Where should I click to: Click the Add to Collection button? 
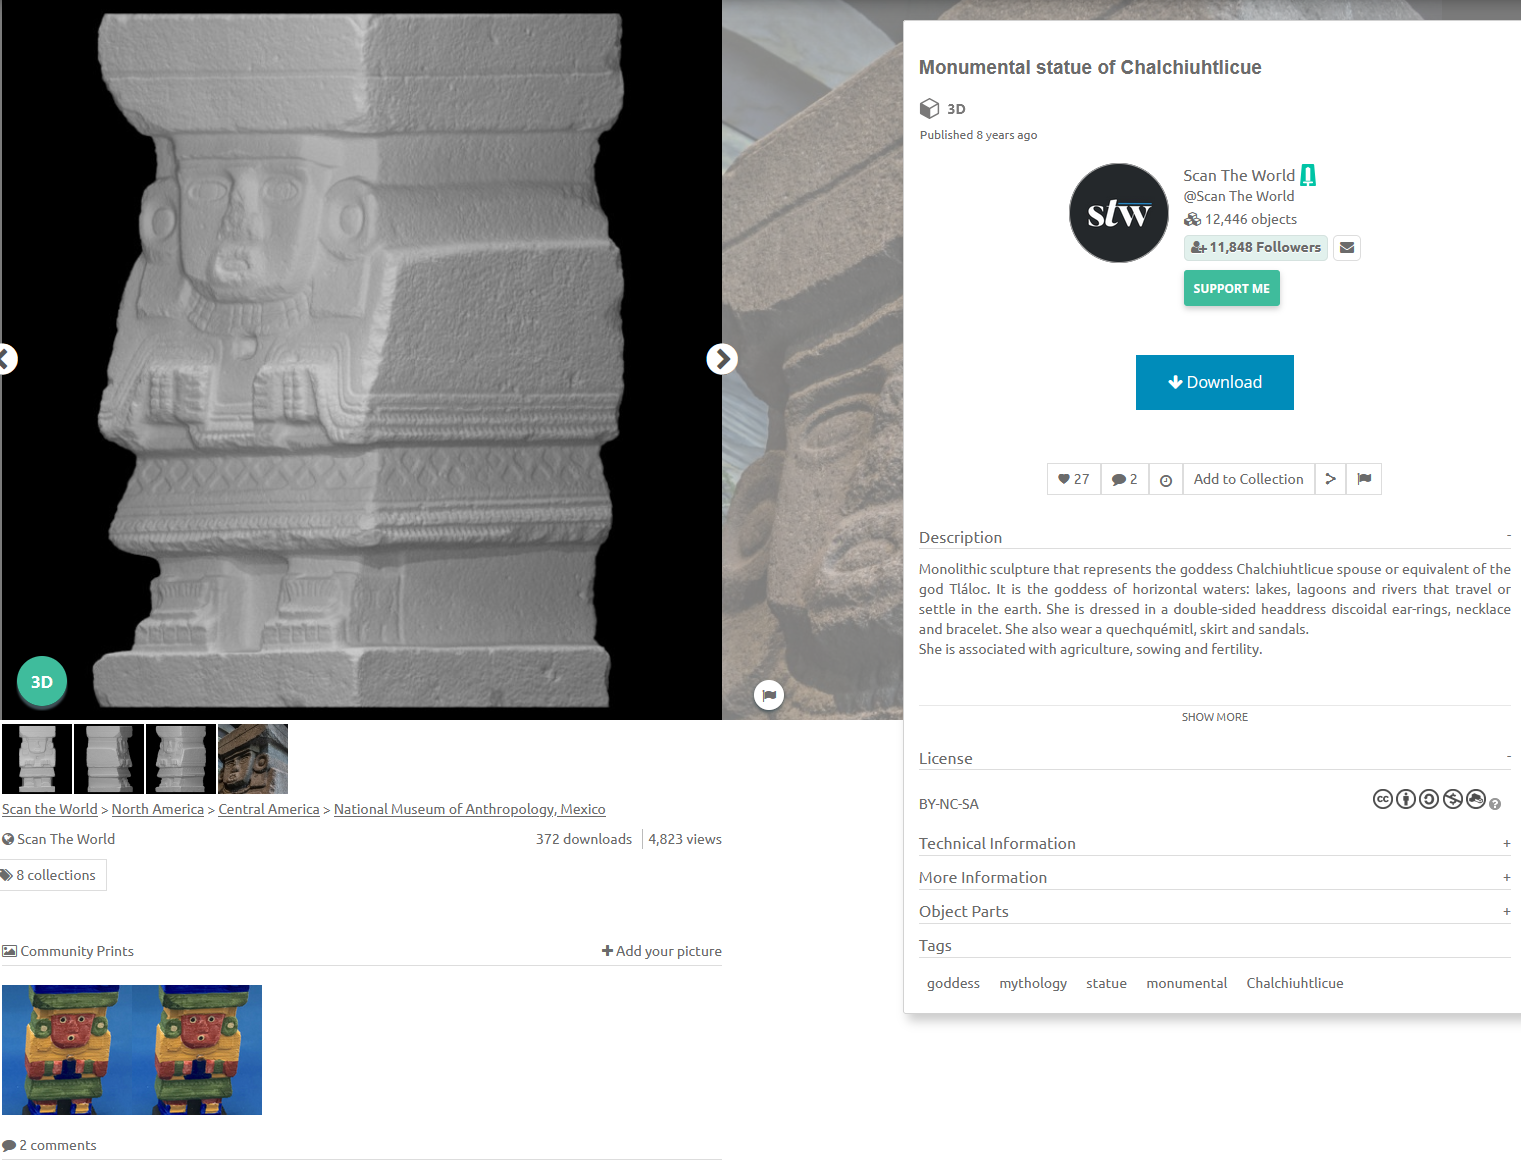coord(1248,479)
